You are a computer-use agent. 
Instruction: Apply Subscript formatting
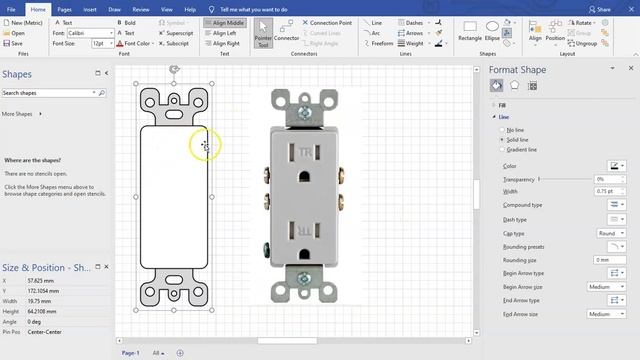(173, 43)
